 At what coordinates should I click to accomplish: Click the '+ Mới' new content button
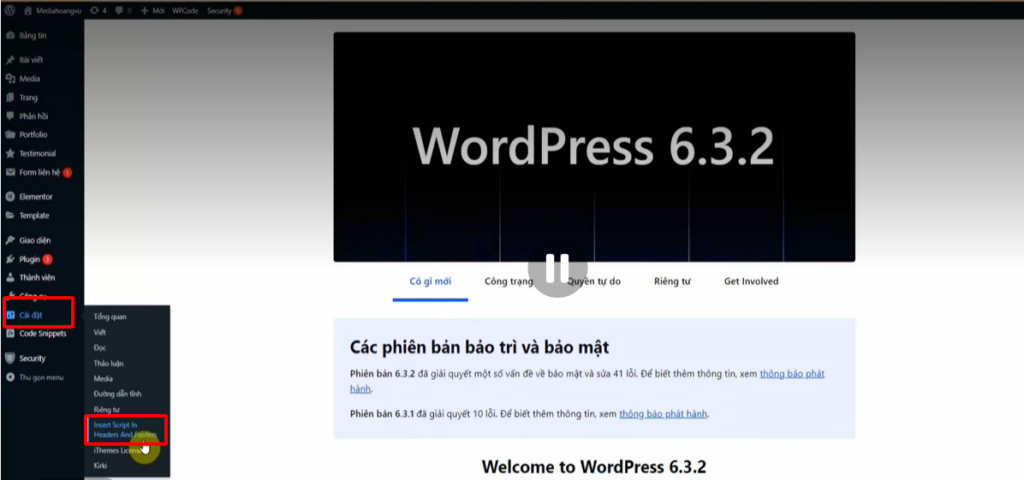pyautogui.click(x=152, y=10)
